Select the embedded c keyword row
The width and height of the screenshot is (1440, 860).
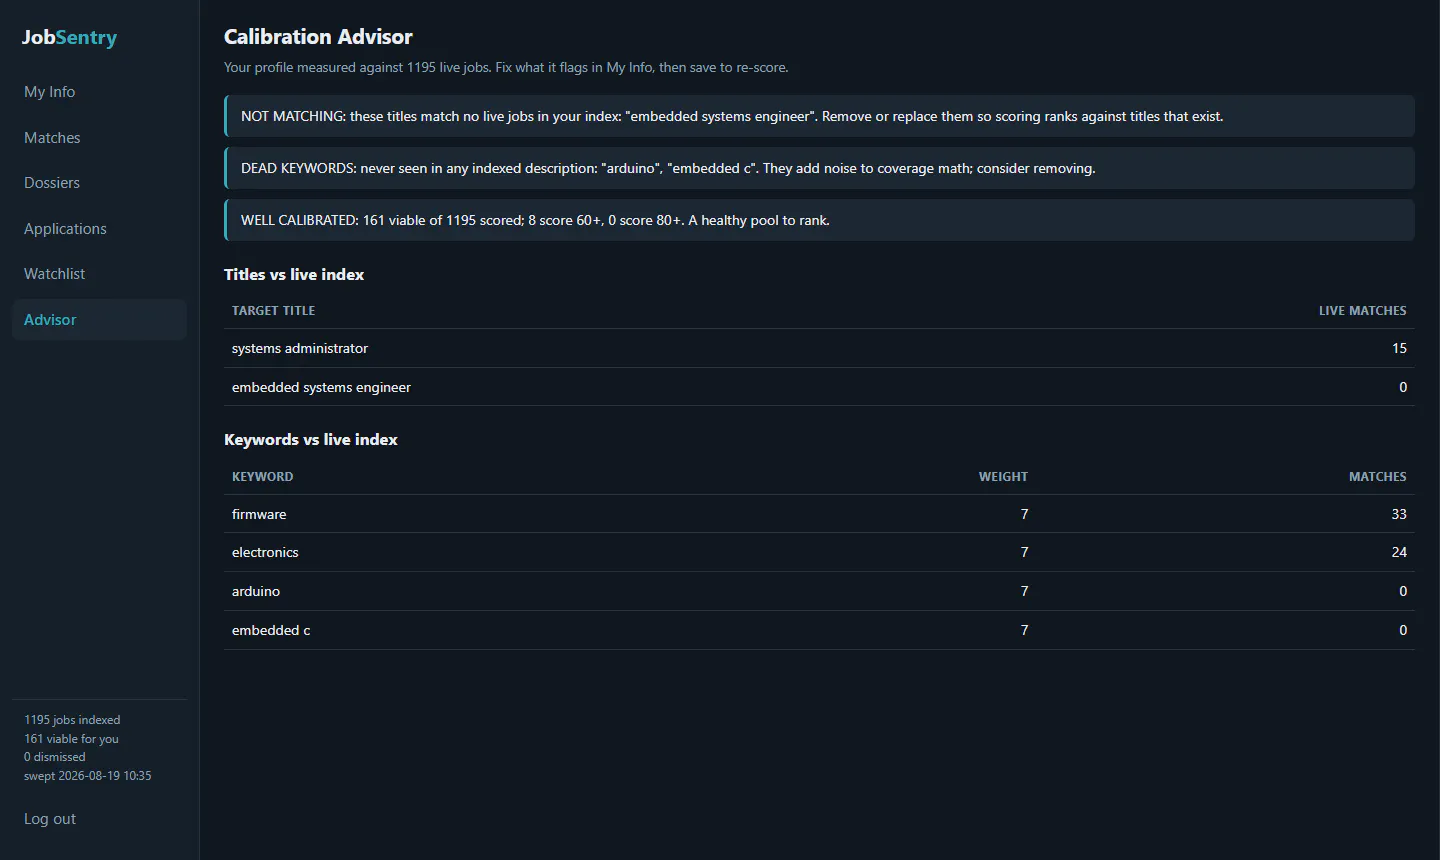(819, 630)
